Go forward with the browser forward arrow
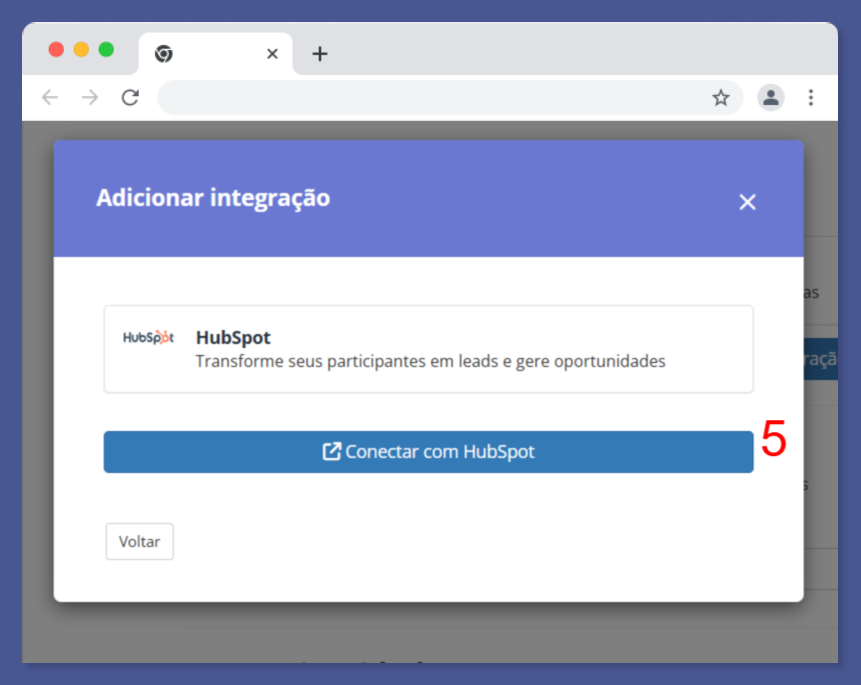 (90, 98)
